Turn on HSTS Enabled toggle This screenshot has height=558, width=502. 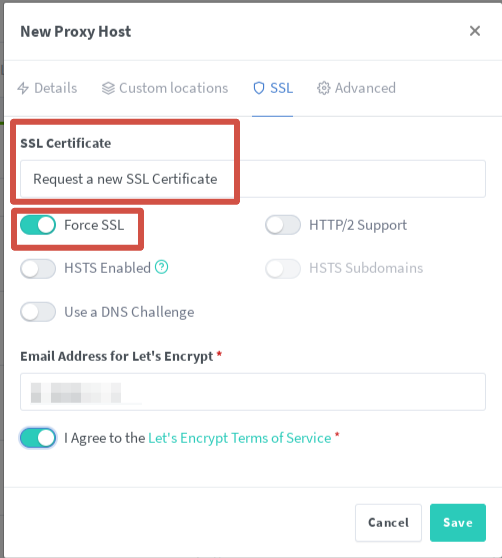[x=38, y=268]
